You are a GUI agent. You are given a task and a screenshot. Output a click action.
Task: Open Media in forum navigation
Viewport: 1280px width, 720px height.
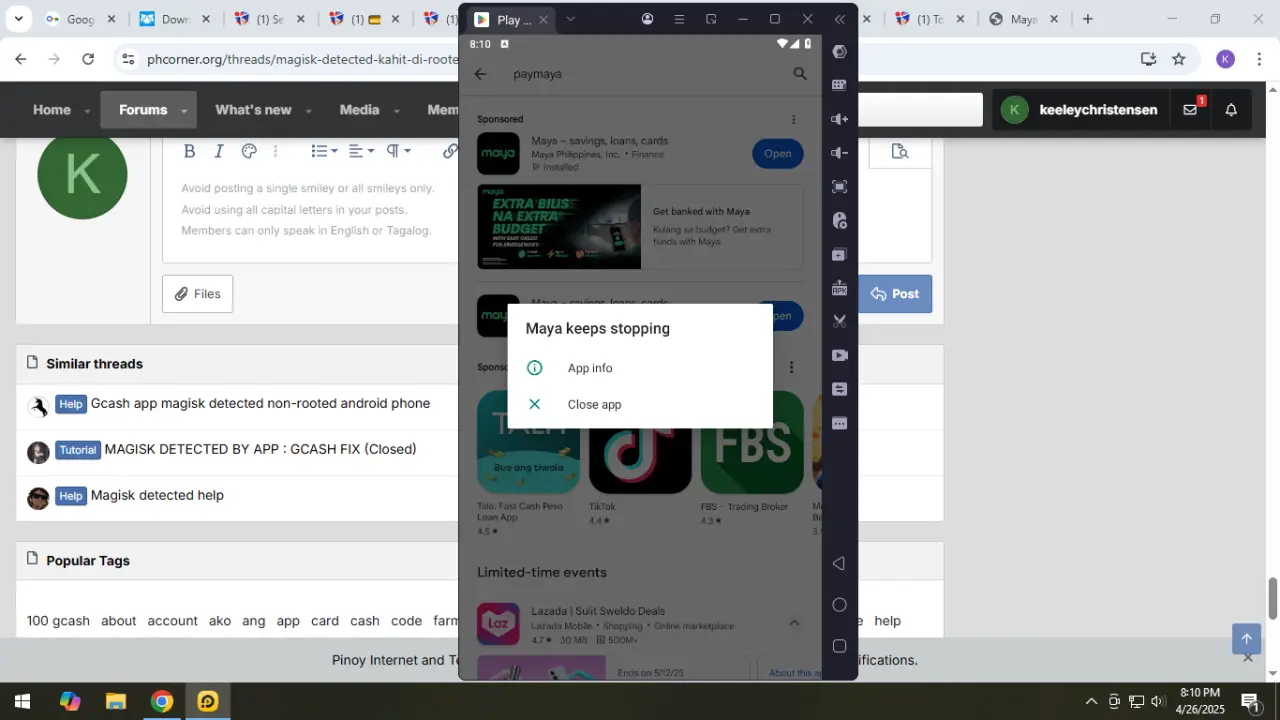tap(359, 110)
